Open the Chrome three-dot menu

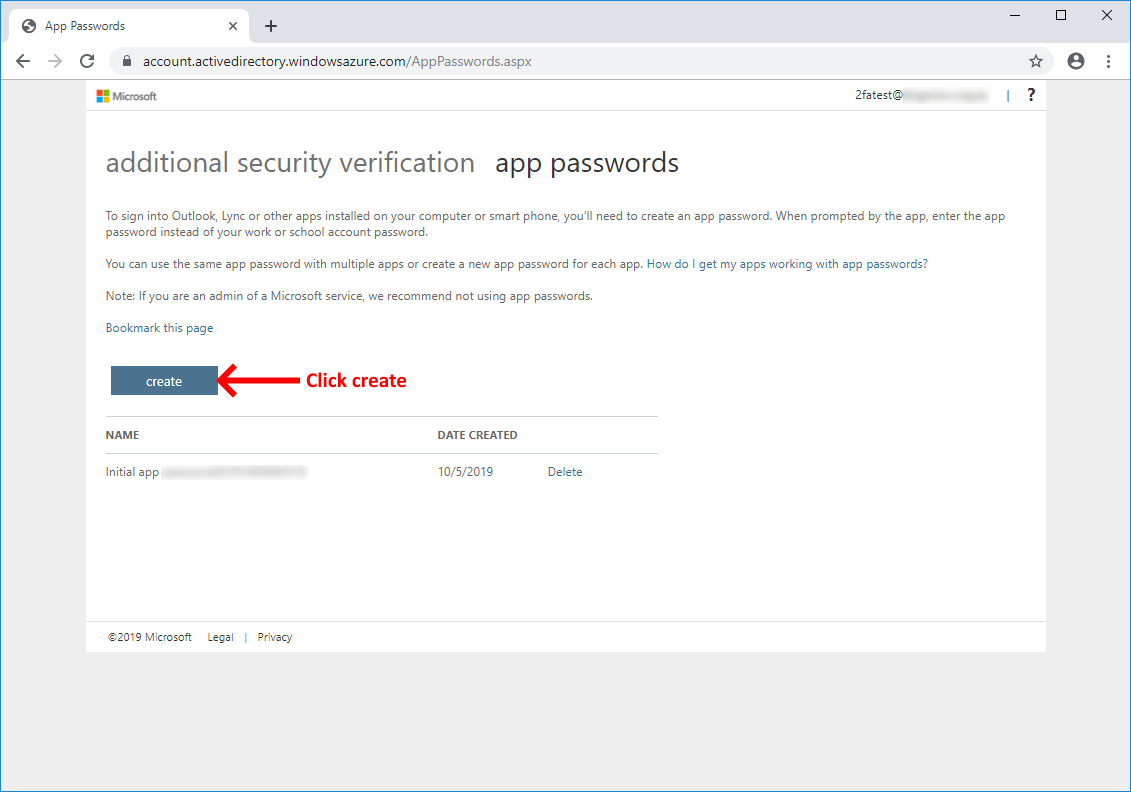[1109, 61]
